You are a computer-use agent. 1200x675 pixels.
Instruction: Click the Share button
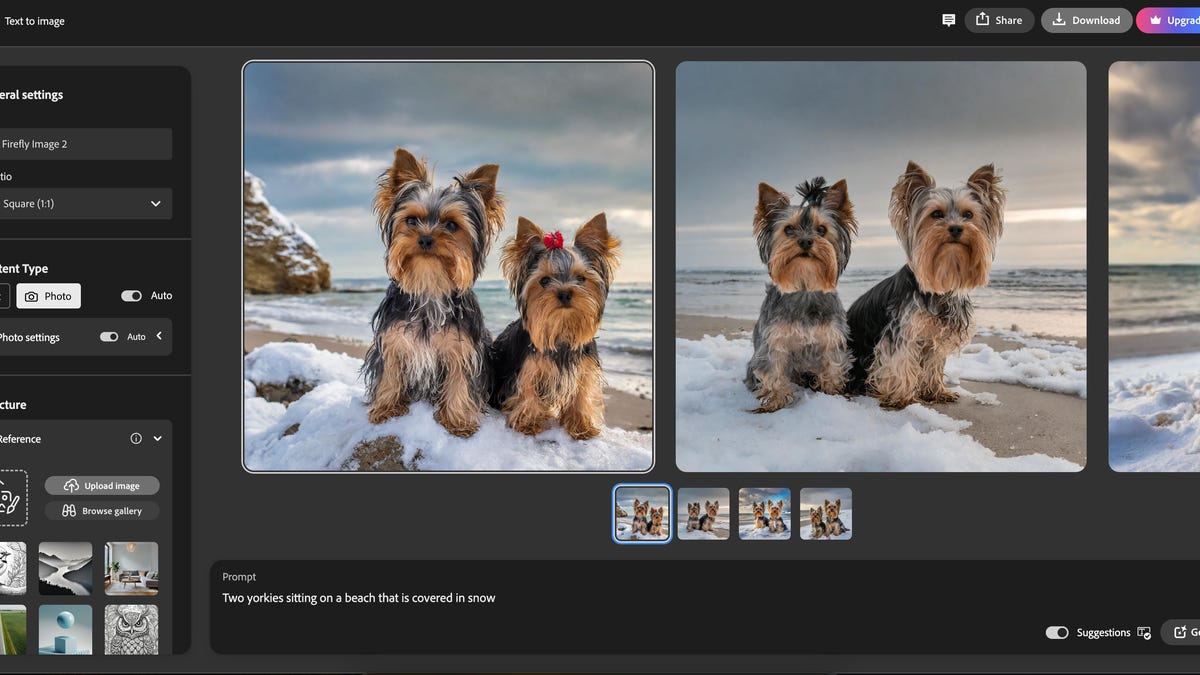click(998, 20)
